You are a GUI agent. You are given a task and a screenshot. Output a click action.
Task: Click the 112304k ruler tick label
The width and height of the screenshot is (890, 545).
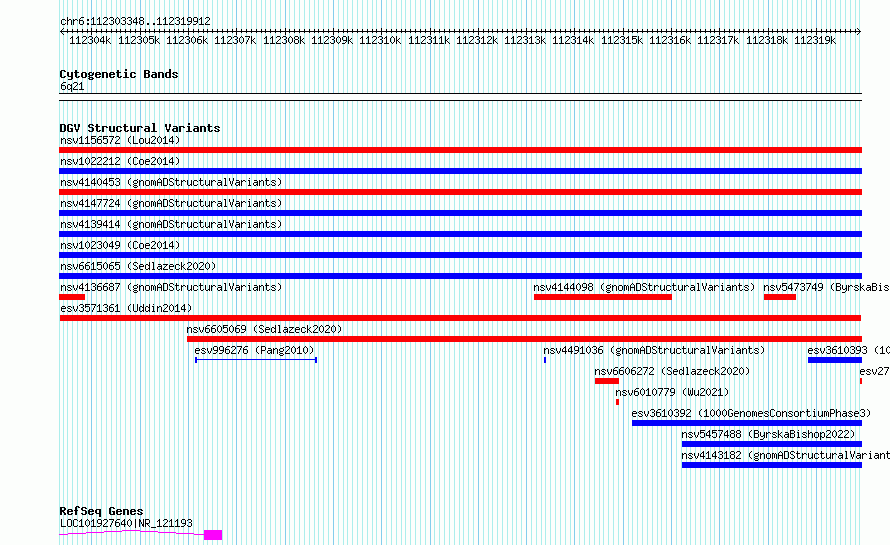point(90,41)
